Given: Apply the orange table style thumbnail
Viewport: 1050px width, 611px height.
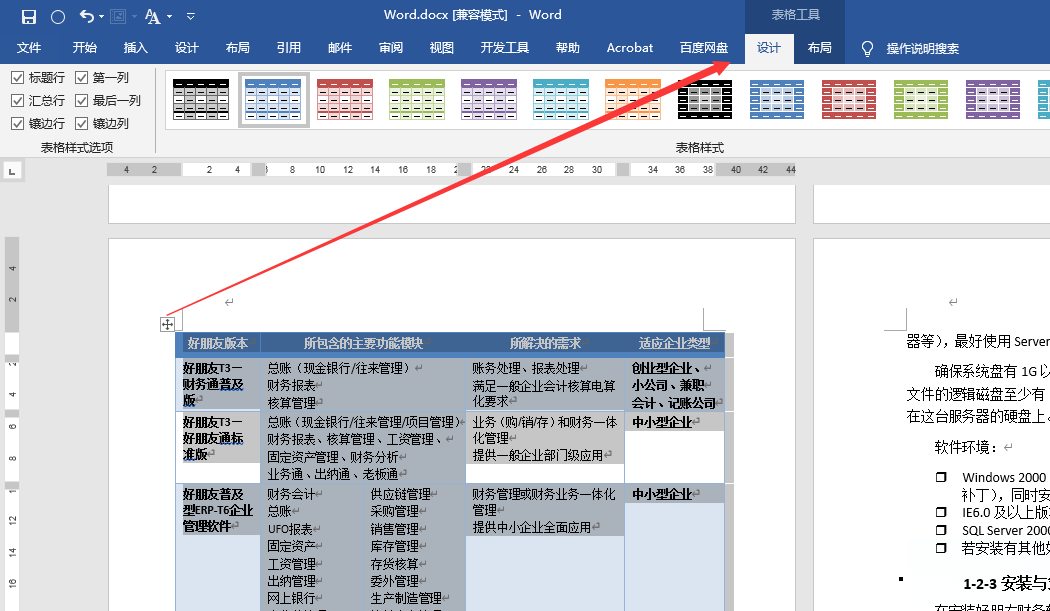Looking at the screenshot, I should (633, 99).
